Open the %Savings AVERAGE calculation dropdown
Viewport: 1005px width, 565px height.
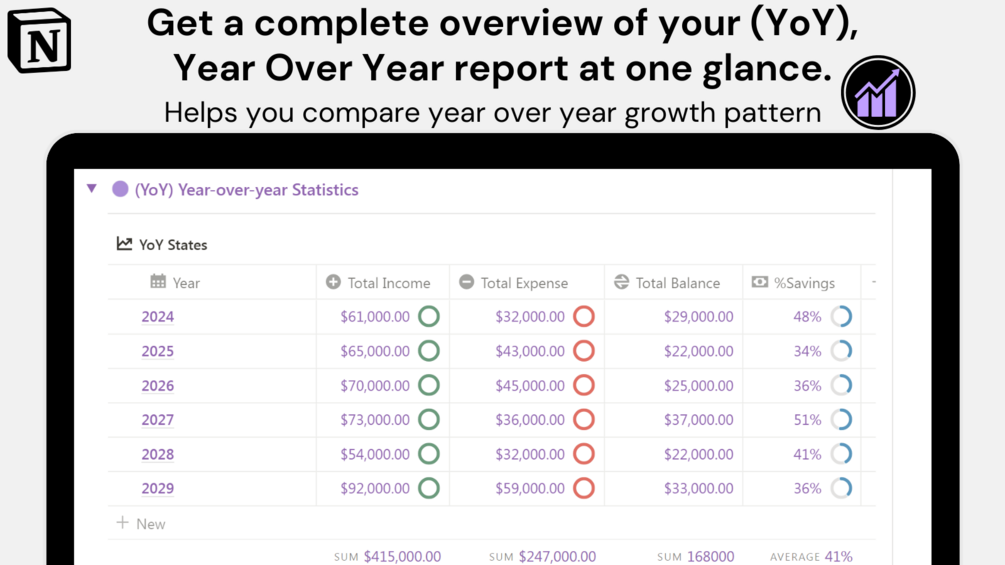(811, 556)
